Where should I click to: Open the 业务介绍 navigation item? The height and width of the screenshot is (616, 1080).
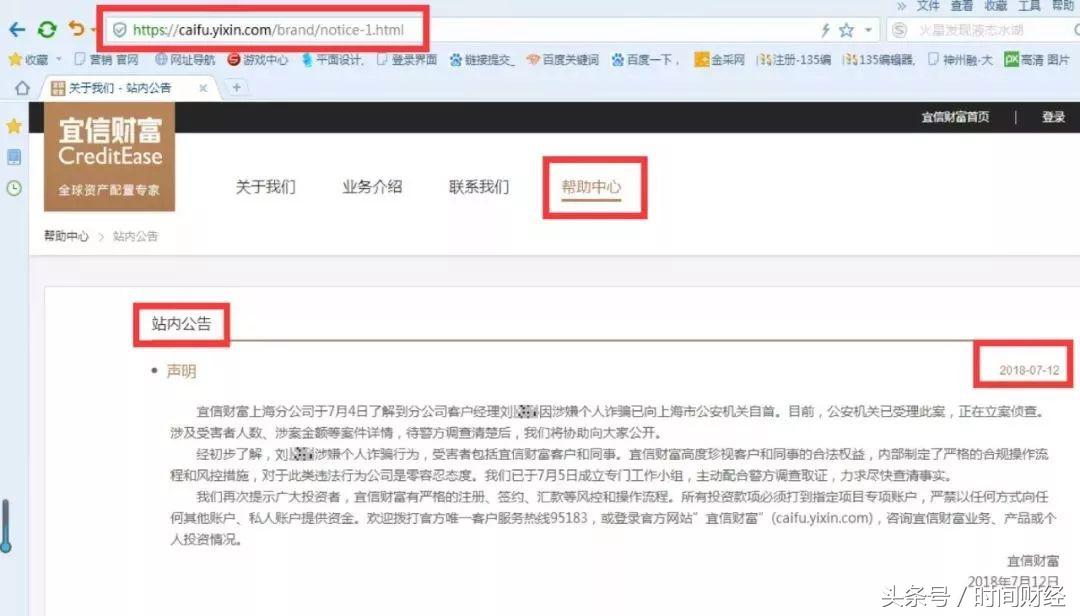[371, 187]
